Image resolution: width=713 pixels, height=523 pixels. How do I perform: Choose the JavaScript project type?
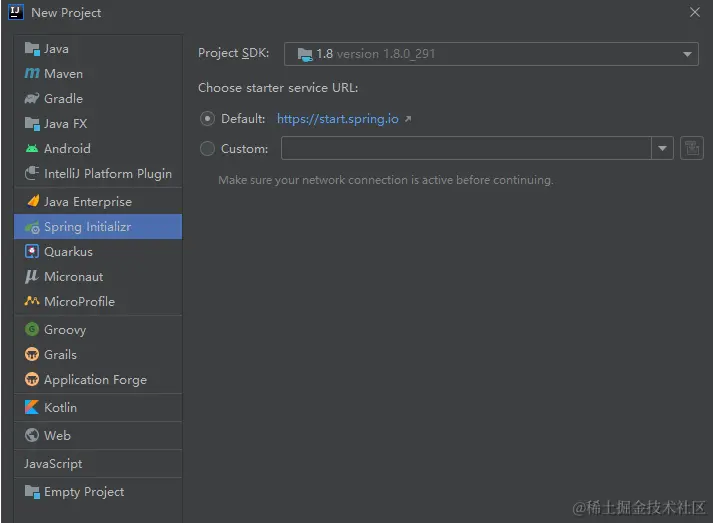point(53,463)
